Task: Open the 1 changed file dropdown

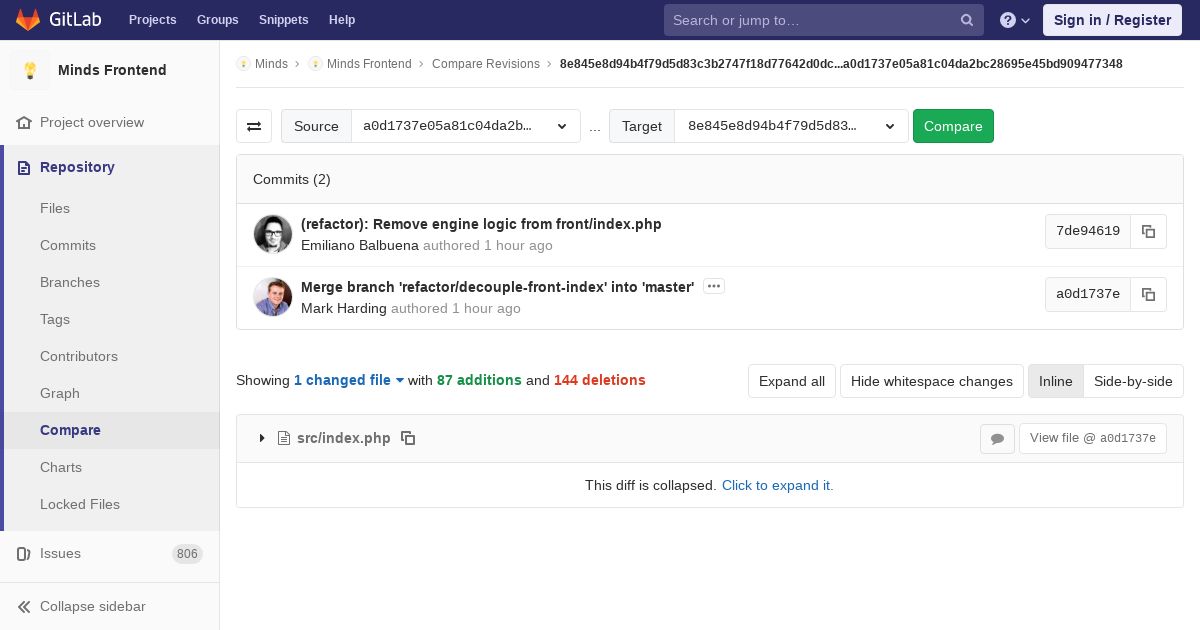Action: click(x=349, y=380)
